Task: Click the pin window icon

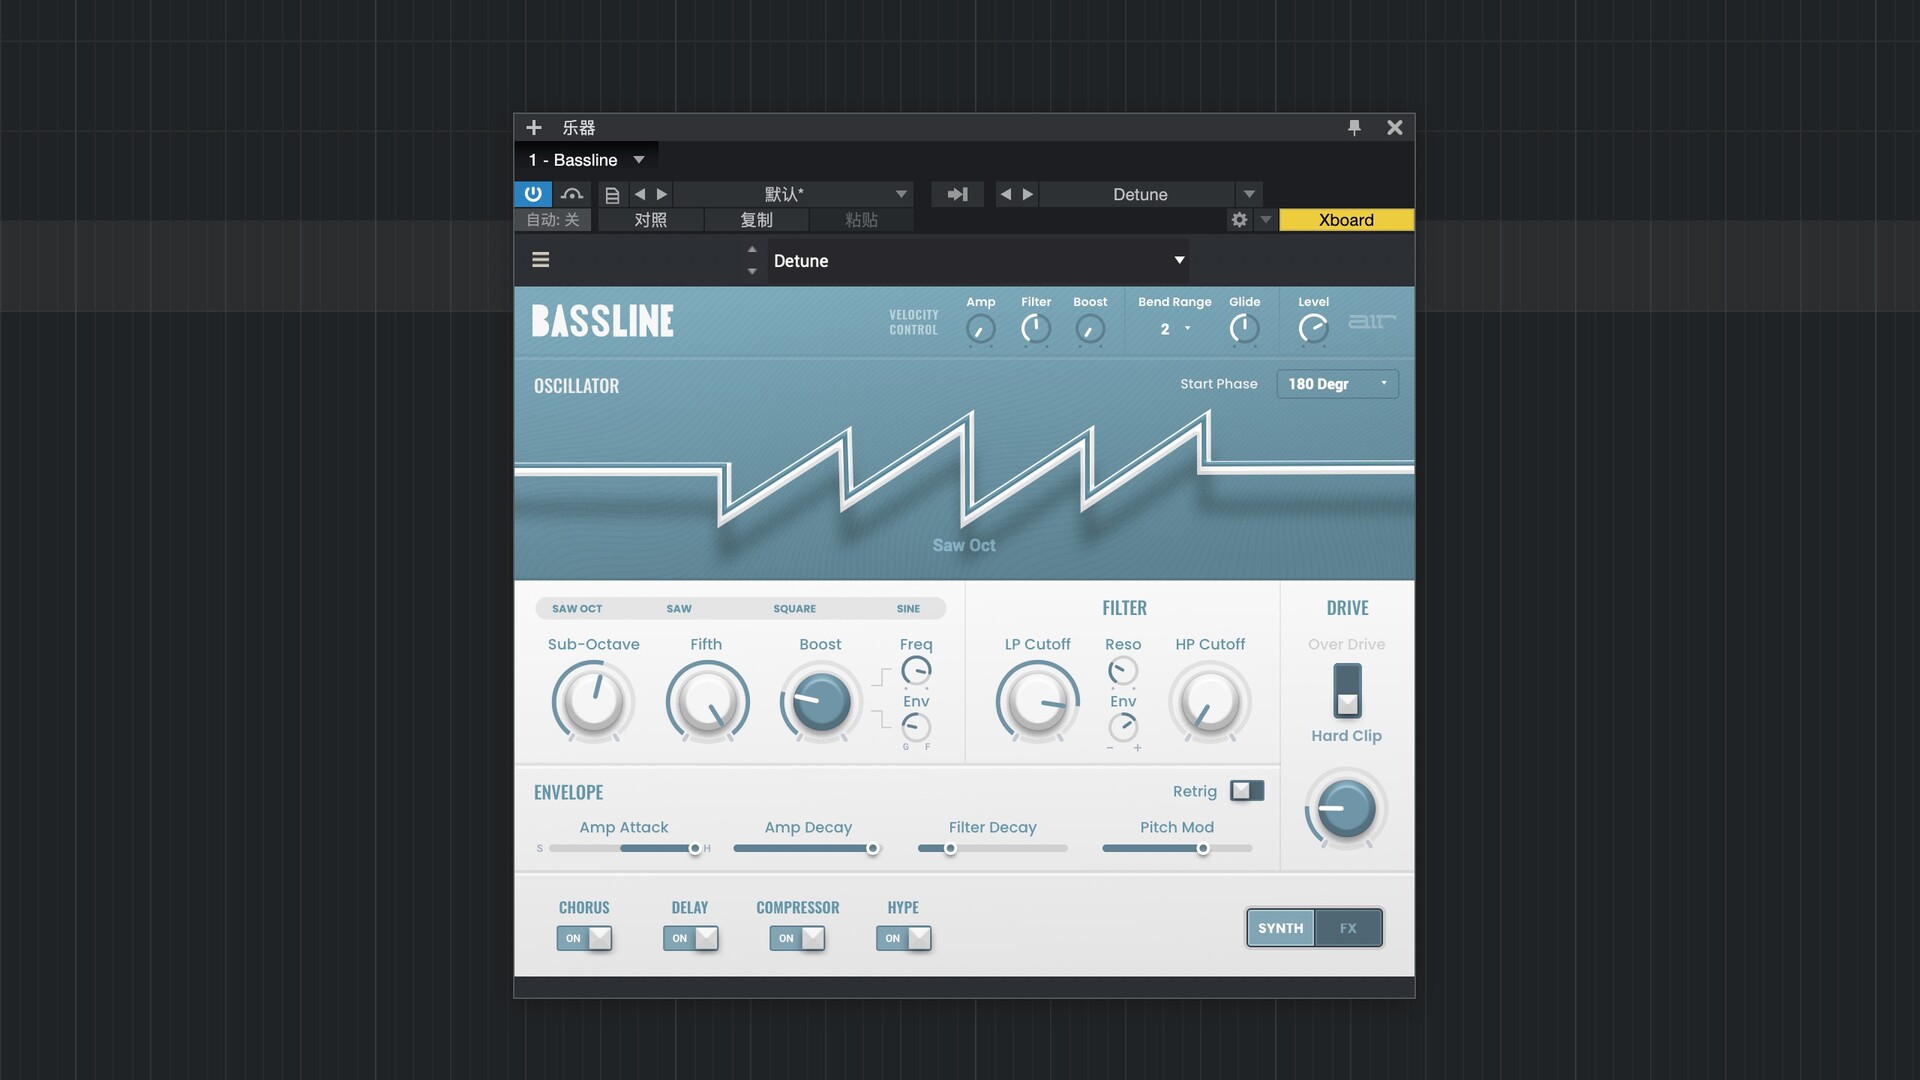Action: tap(1354, 128)
